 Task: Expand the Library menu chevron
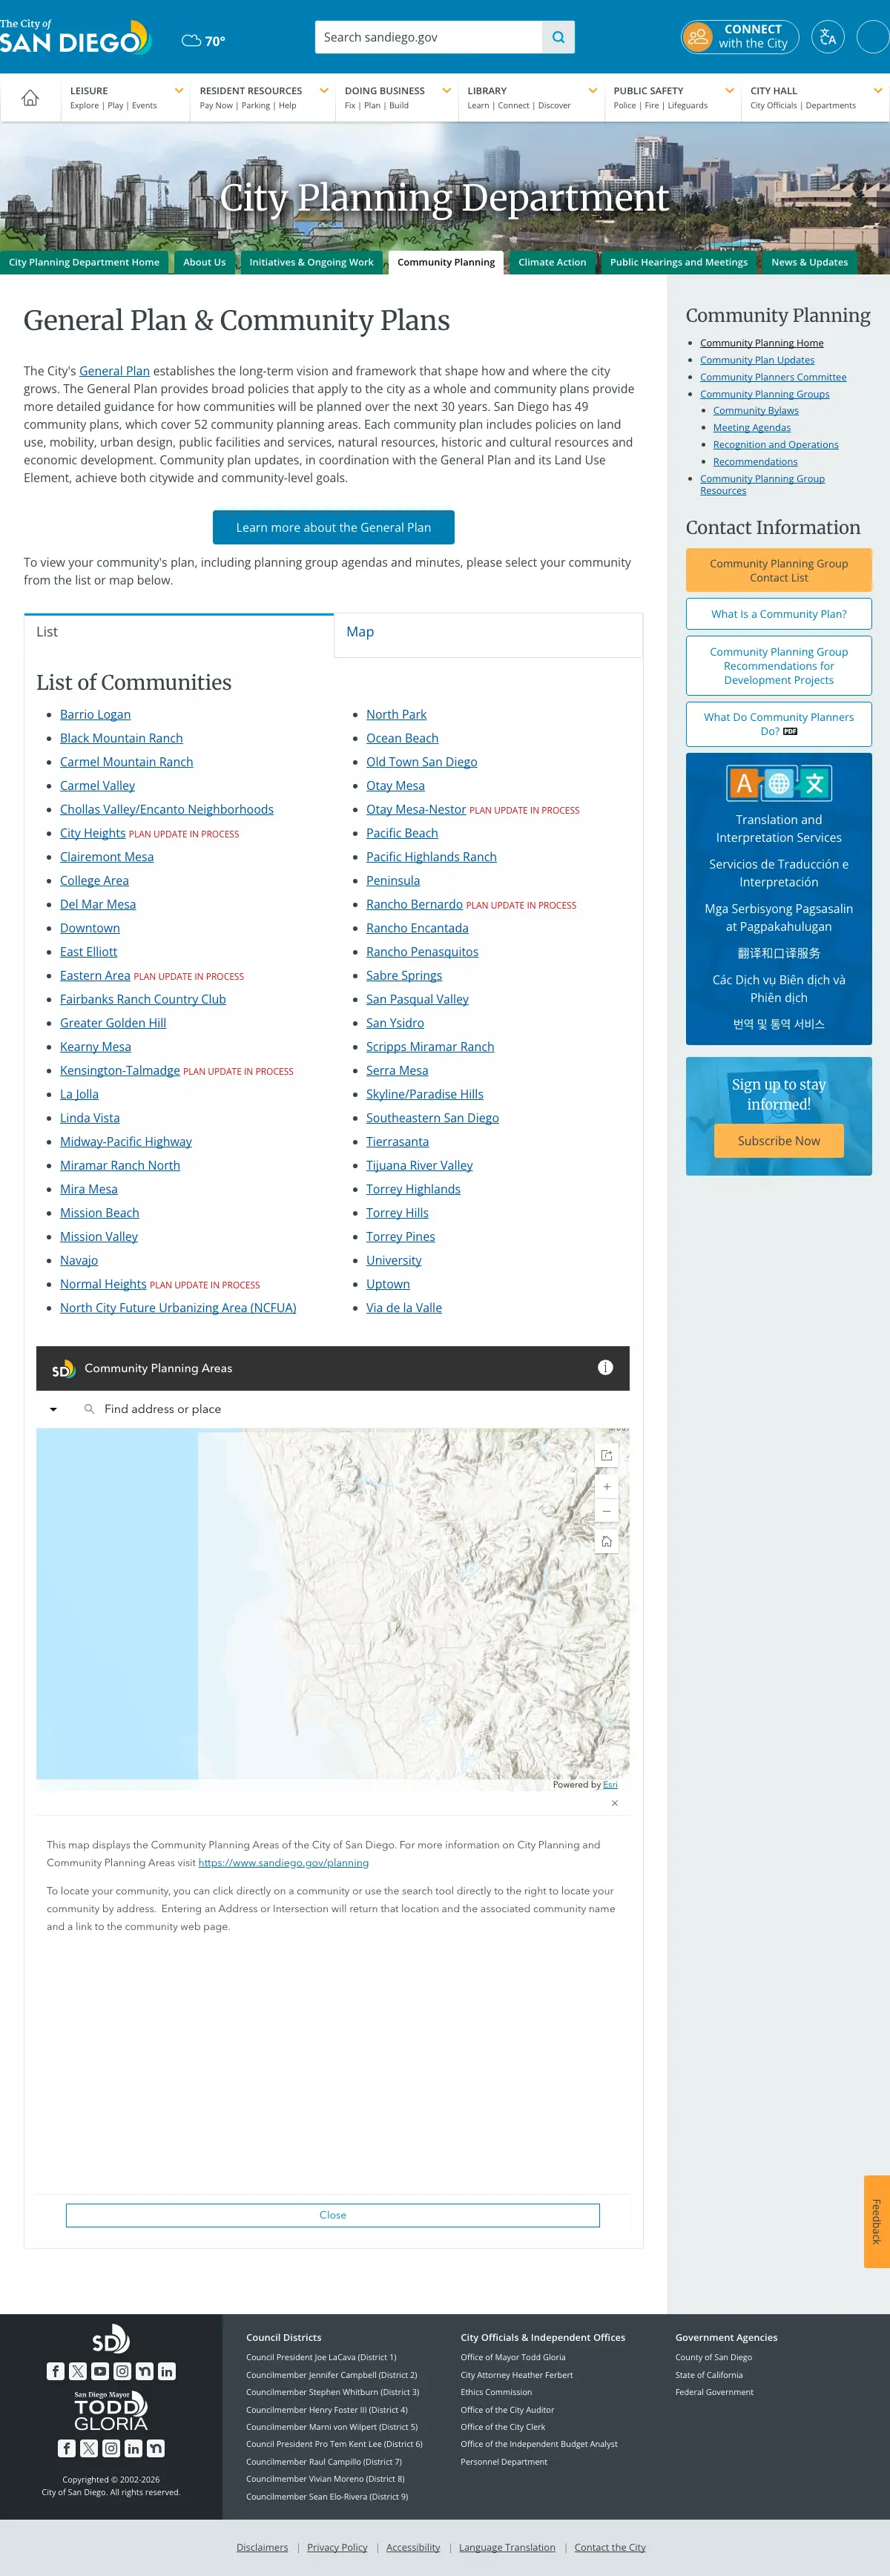pos(592,90)
